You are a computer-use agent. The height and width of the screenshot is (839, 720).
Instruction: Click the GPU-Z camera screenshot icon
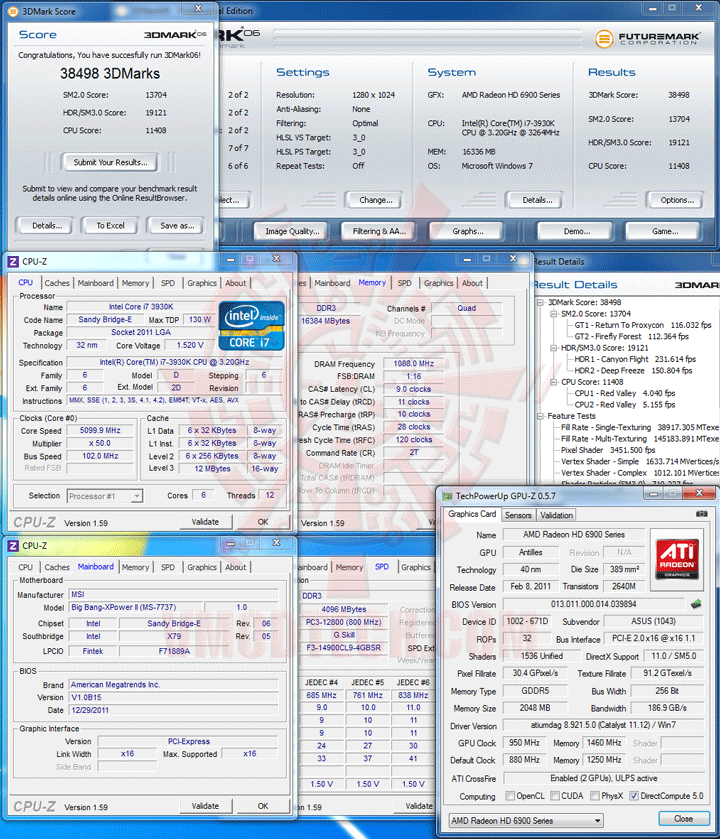click(701, 514)
